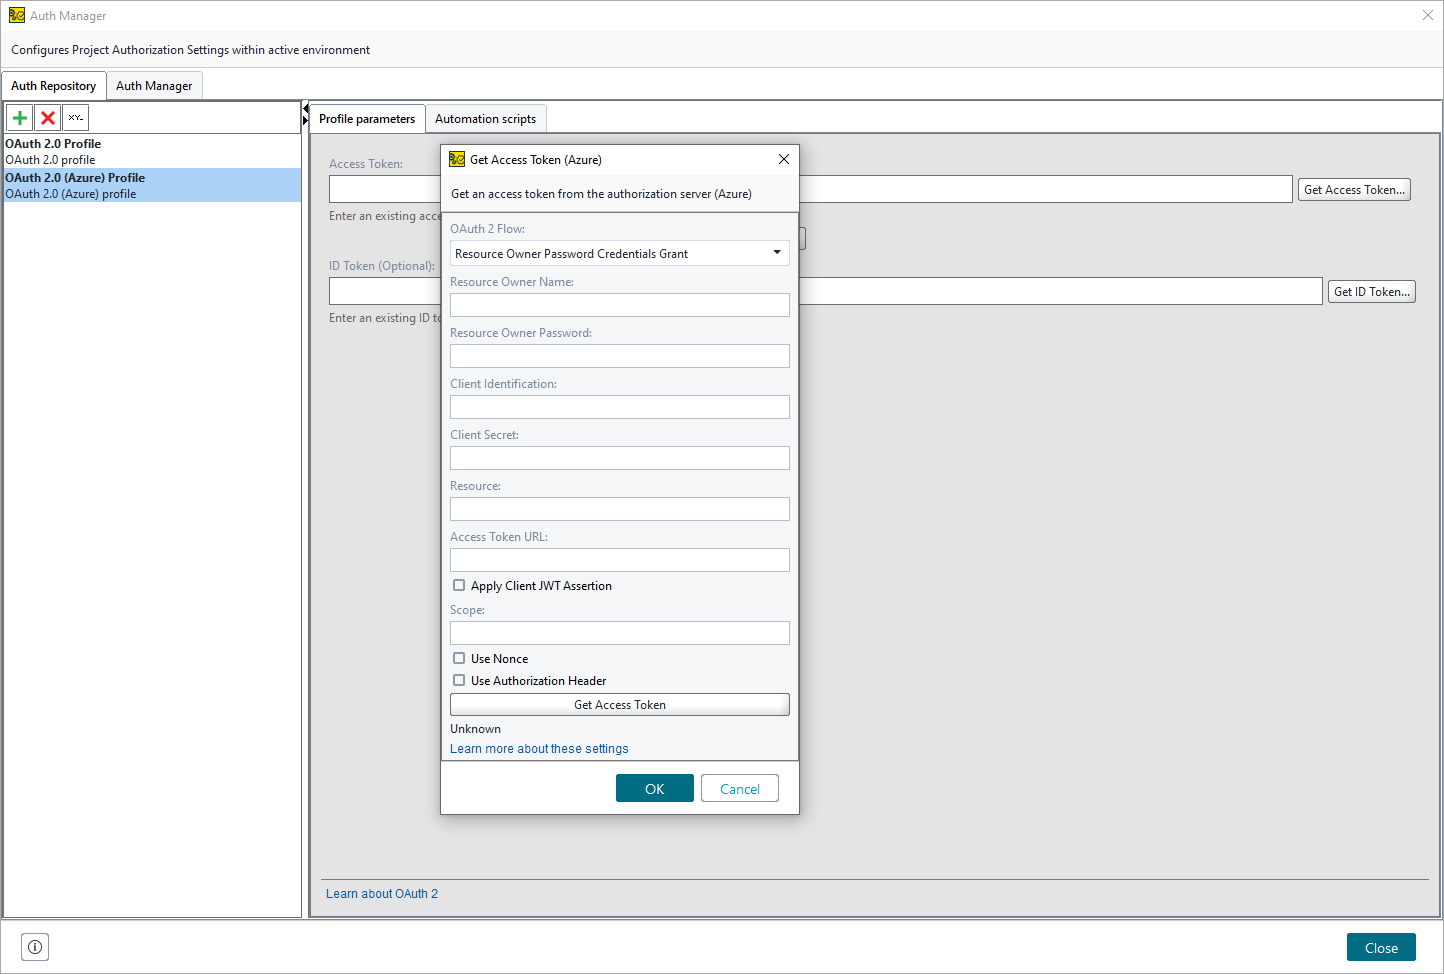Switch to the Auth Manager tab
This screenshot has height=974, width=1444.
coord(154,85)
